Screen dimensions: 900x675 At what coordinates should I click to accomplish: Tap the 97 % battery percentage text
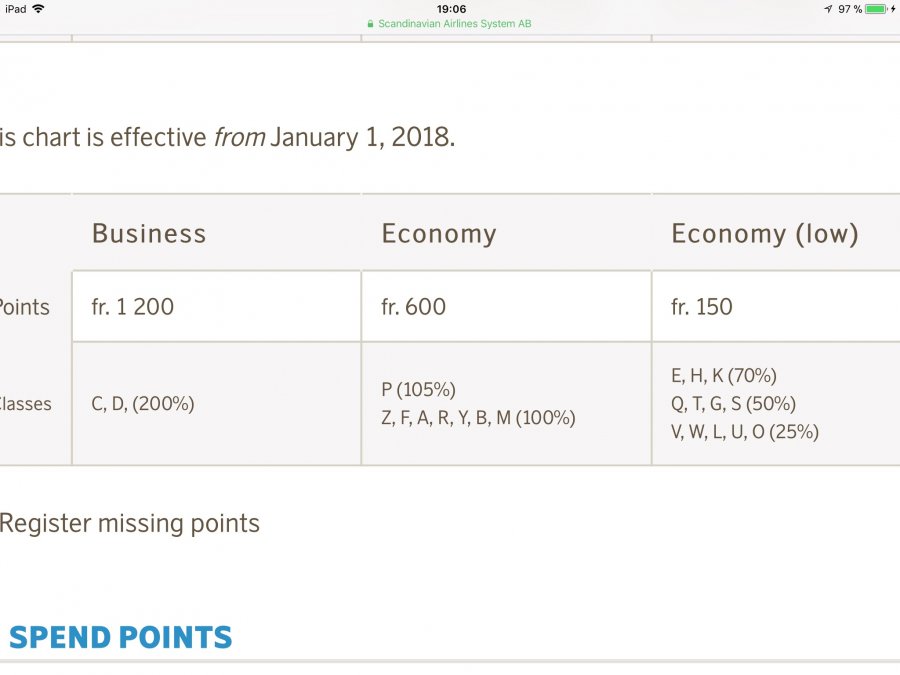[850, 9]
